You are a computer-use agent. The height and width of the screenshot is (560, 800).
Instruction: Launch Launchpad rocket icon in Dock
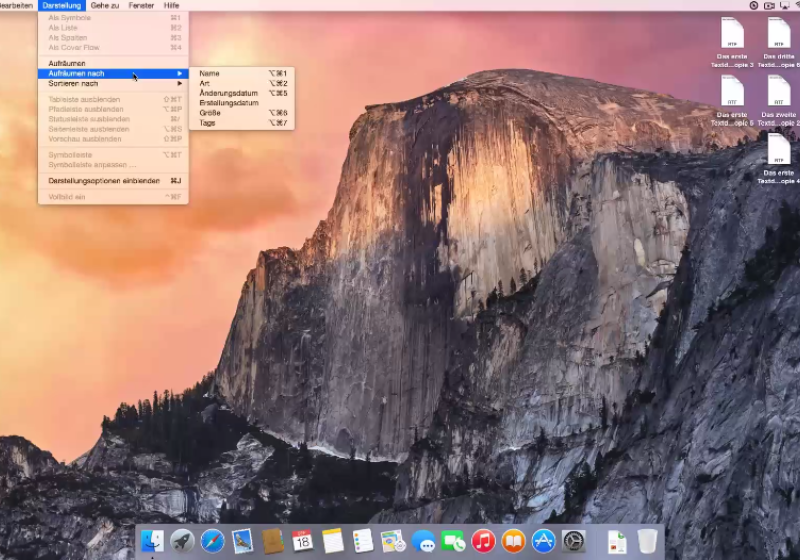182,541
